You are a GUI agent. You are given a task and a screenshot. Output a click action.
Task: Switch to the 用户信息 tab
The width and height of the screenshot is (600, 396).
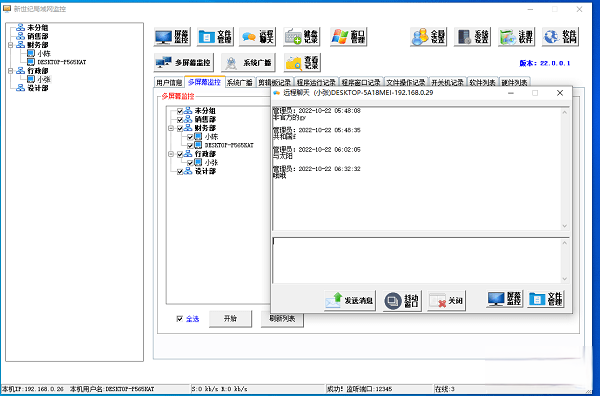coord(169,82)
